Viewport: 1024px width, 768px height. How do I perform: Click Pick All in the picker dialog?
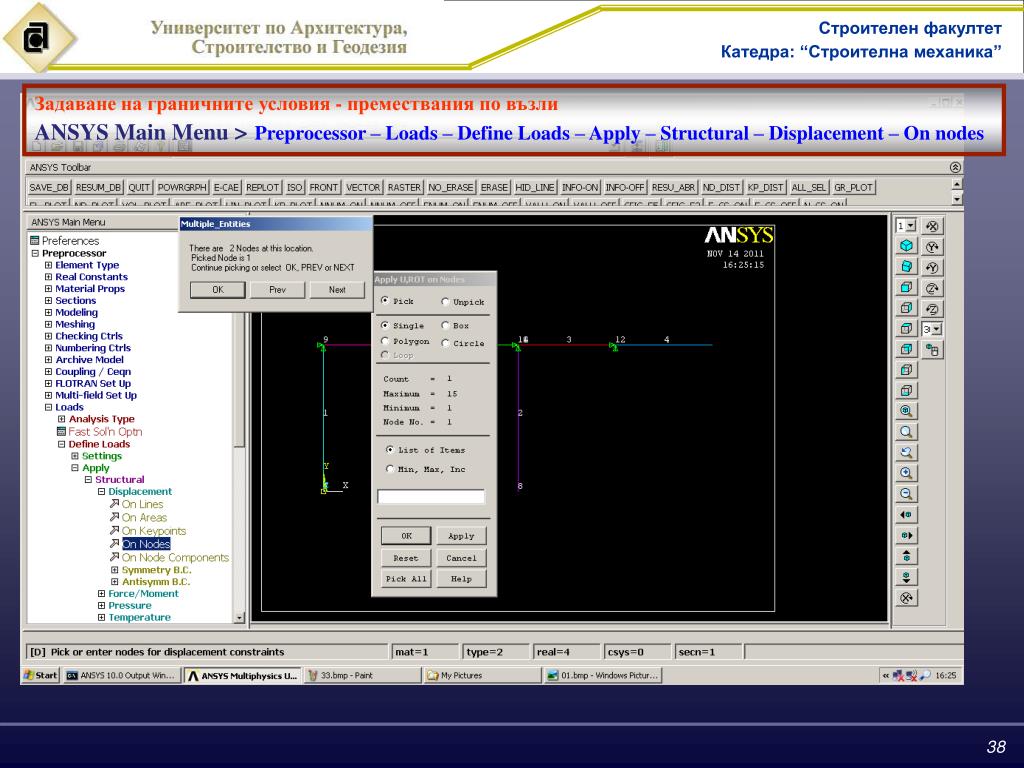406,579
